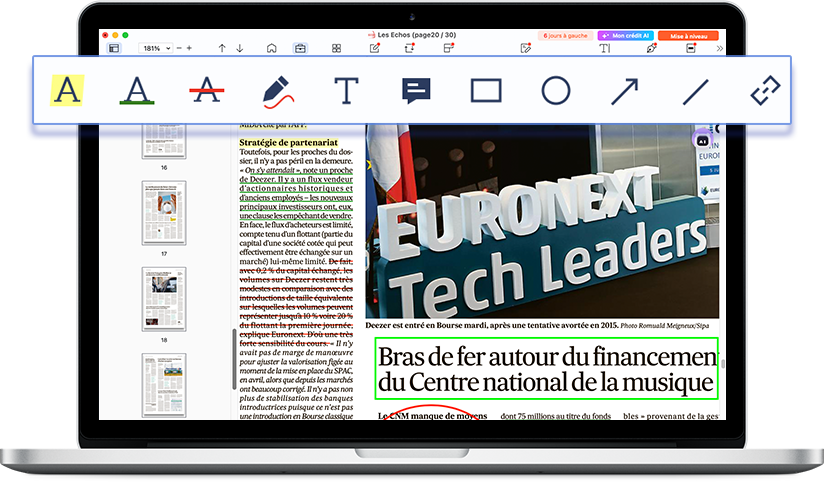Screen dimensions: 824x482
Task: Open the toolbox briefcase icon
Action: (300, 48)
